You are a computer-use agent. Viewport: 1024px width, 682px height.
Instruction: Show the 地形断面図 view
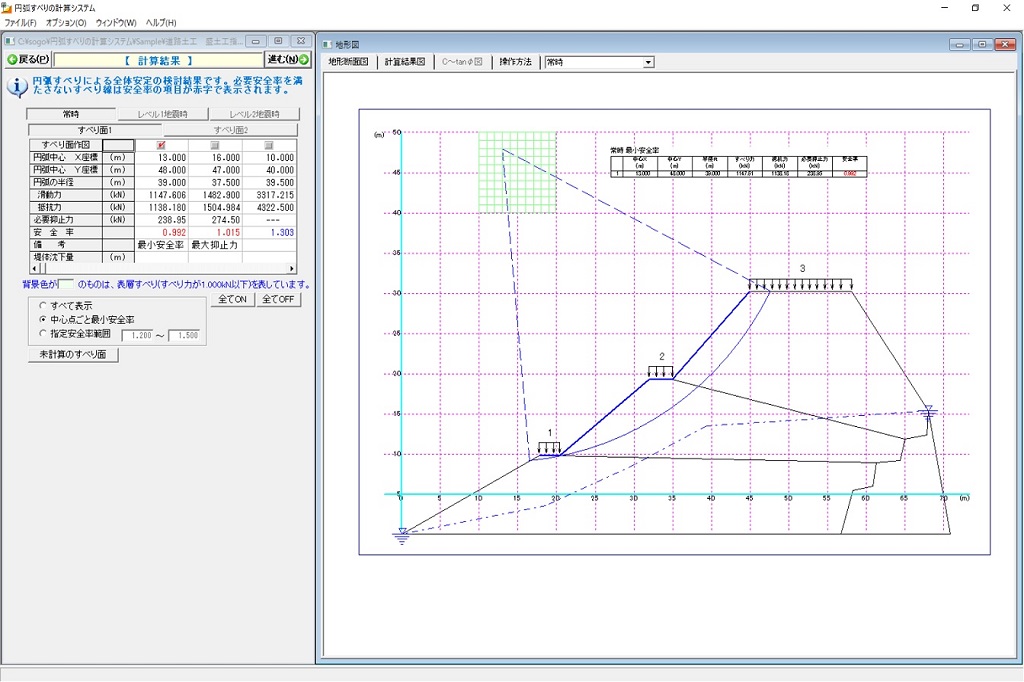pyautogui.click(x=349, y=62)
